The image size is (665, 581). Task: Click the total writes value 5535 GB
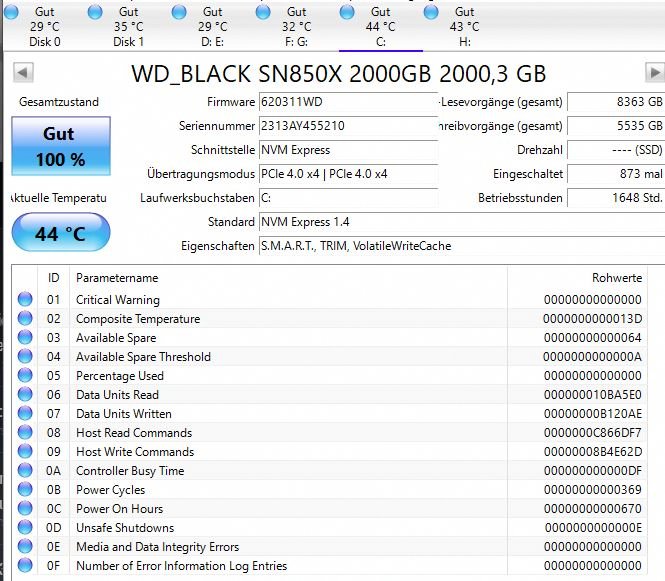tap(616, 126)
